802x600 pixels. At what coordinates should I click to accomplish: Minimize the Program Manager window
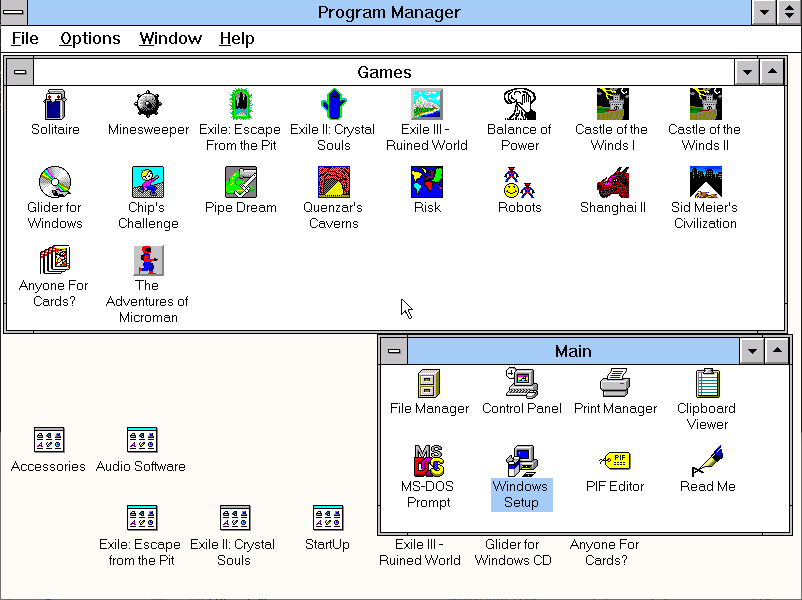click(x=764, y=12)
